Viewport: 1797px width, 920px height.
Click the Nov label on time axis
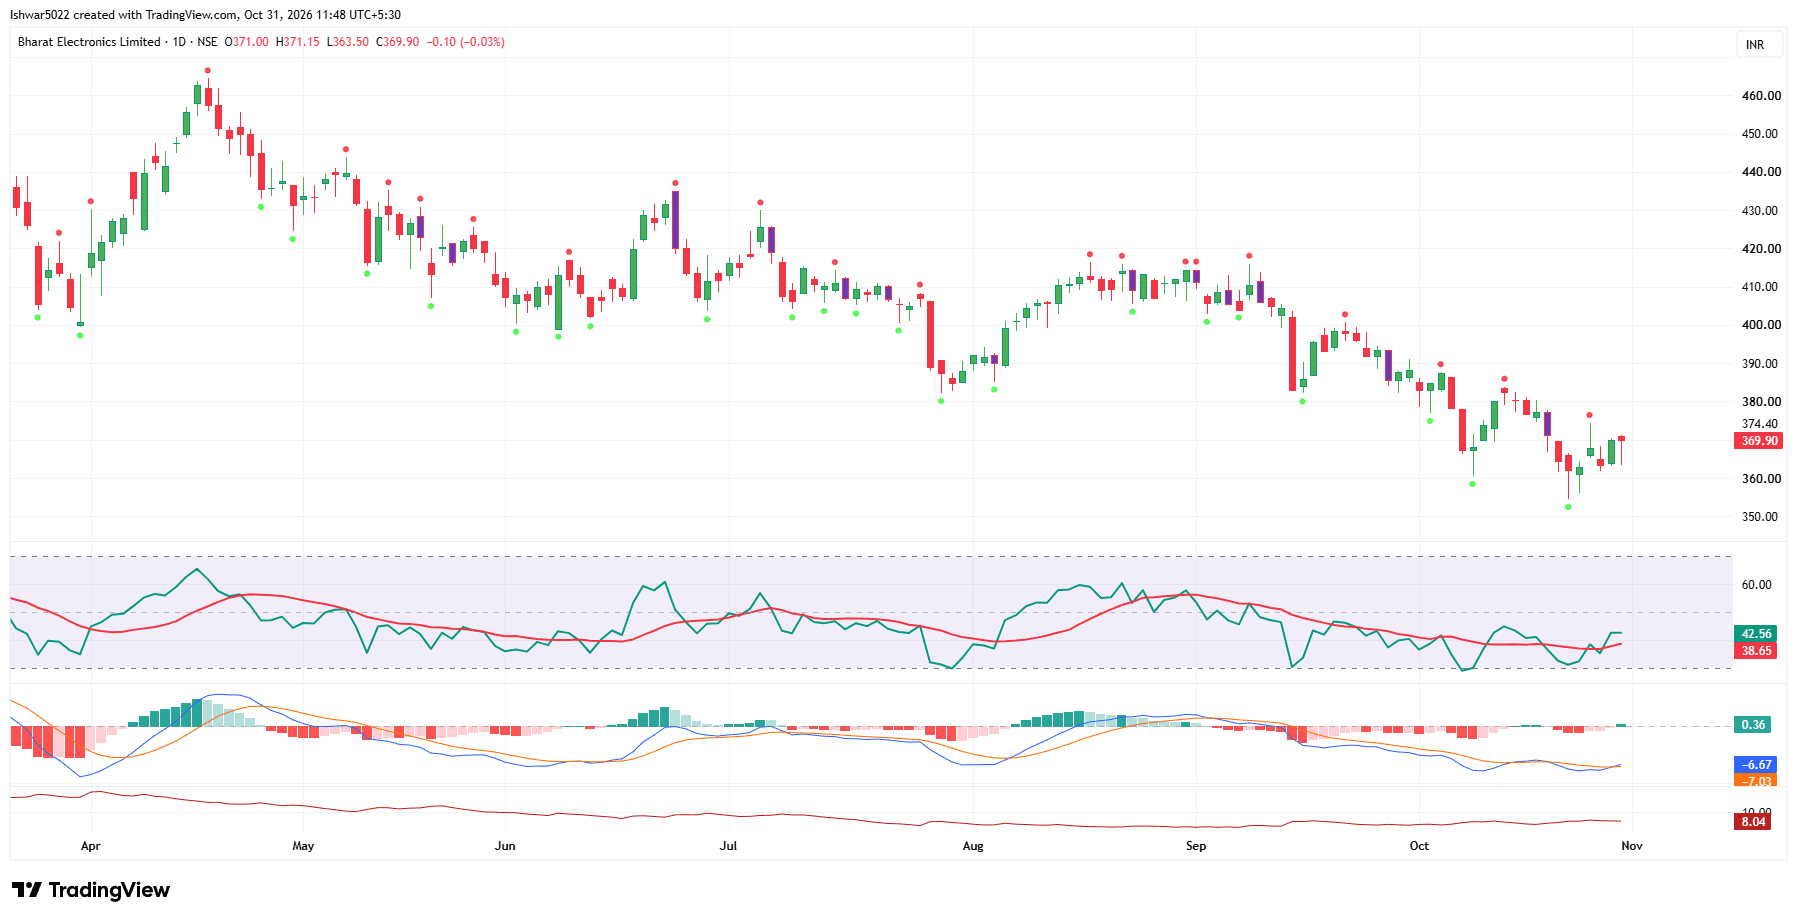tap(1632, 846)
